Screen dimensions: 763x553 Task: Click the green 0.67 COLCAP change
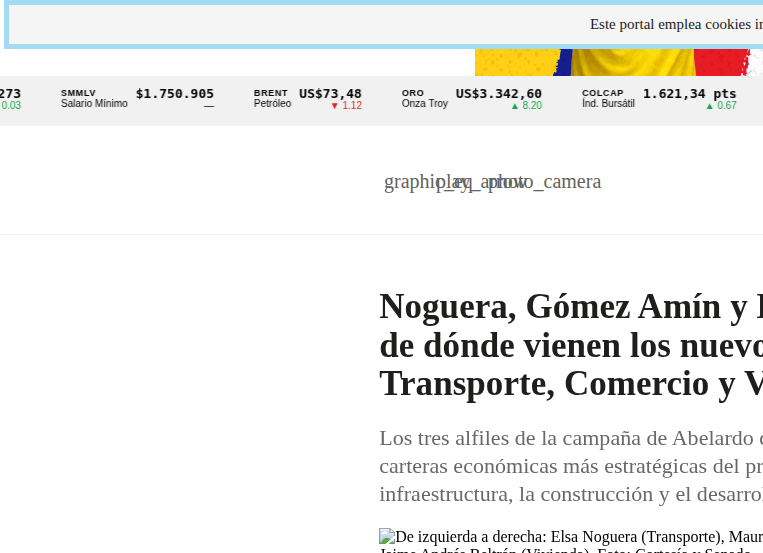point(721,106)
